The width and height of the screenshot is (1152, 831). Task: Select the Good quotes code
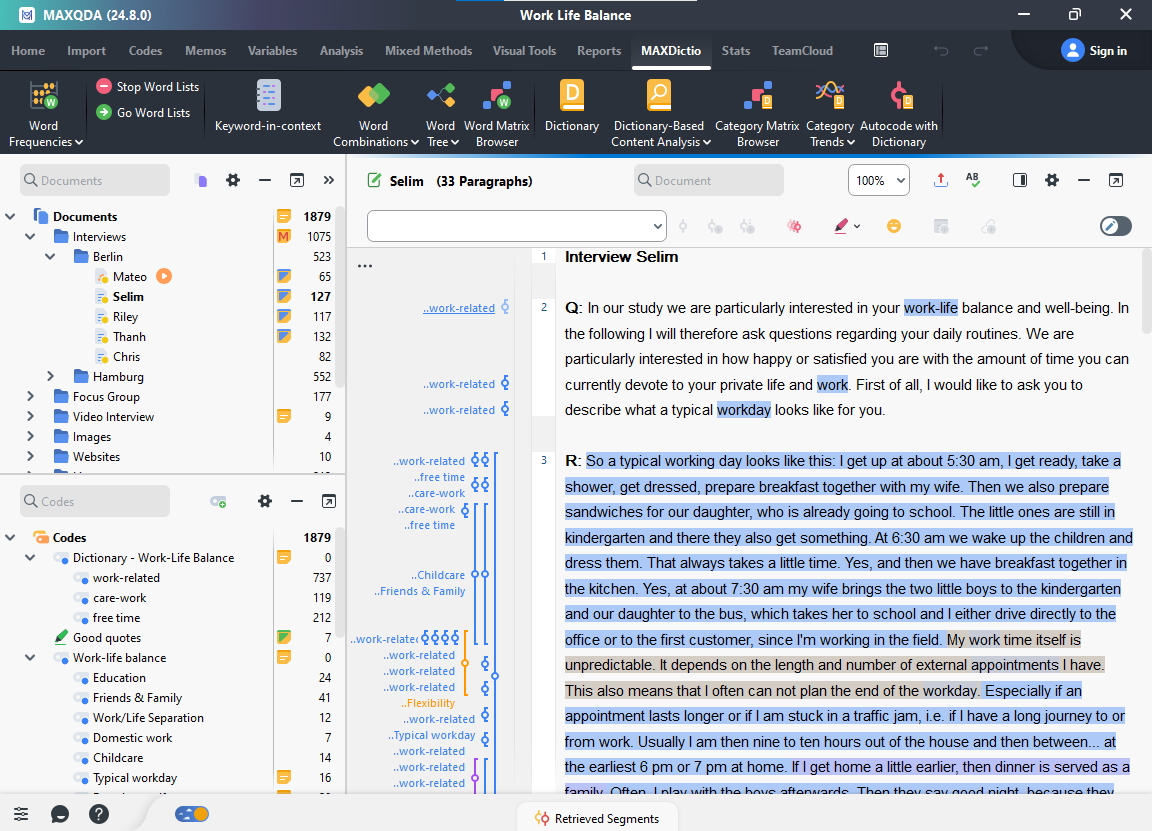(107, 638)
